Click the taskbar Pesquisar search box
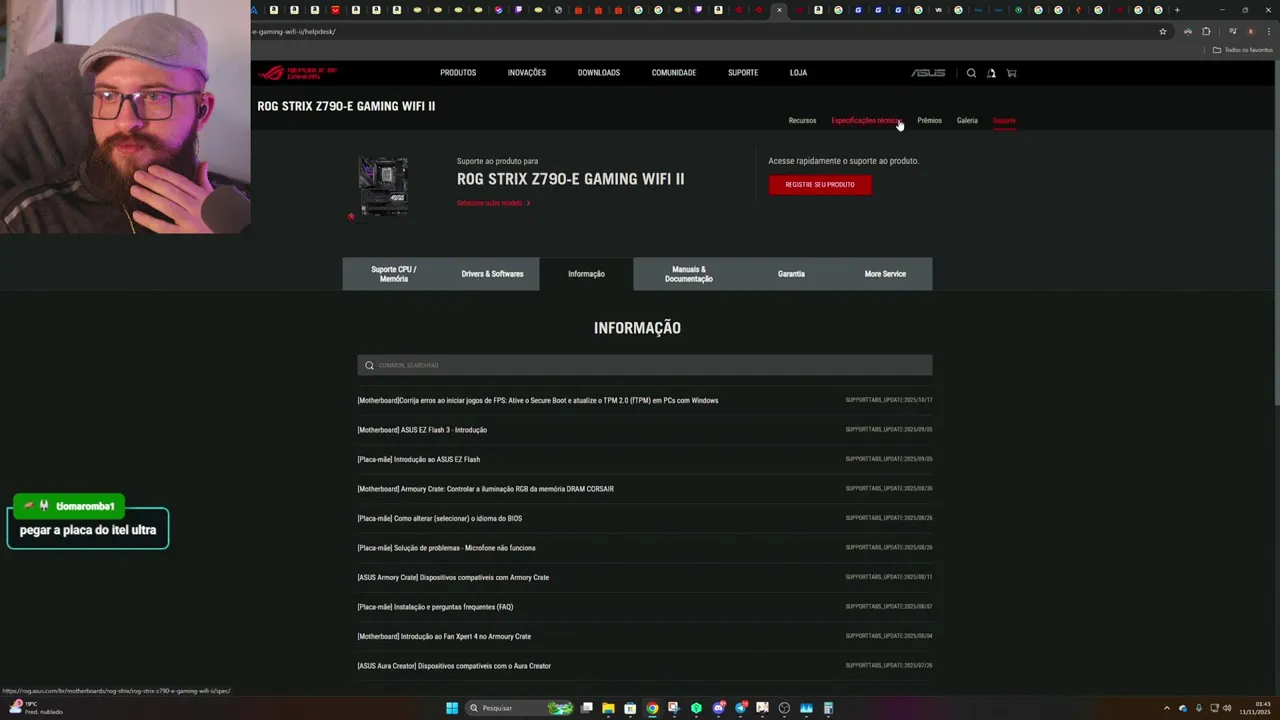Image resolution: width=1280 pixels, height=720 pixels. (519, 708)
